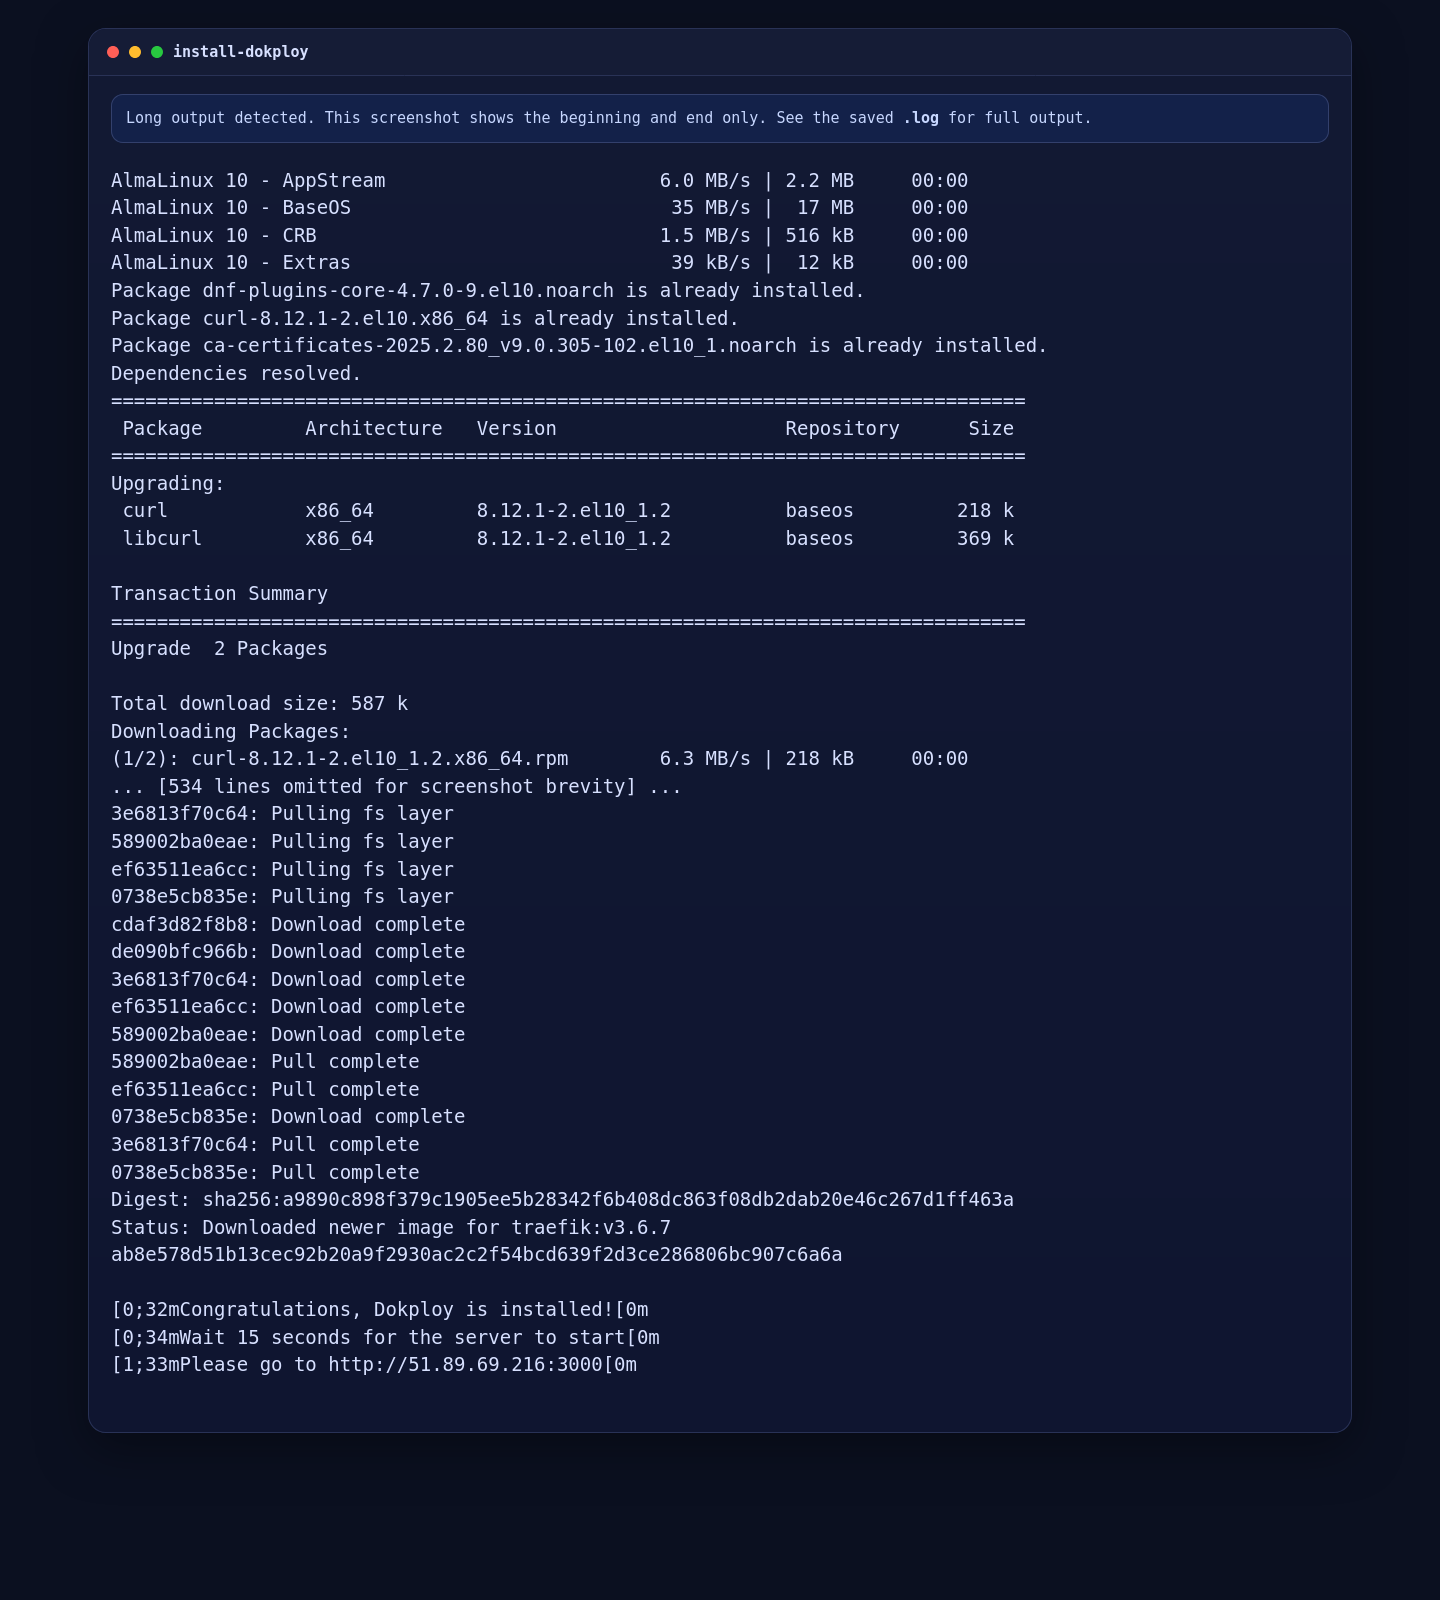The height and width of the screenshot is (1600, 1440).
Task: Click the 'Package curl-8.12.1-2.el10.x86_64' installed line
Action: tap(425, 319)
